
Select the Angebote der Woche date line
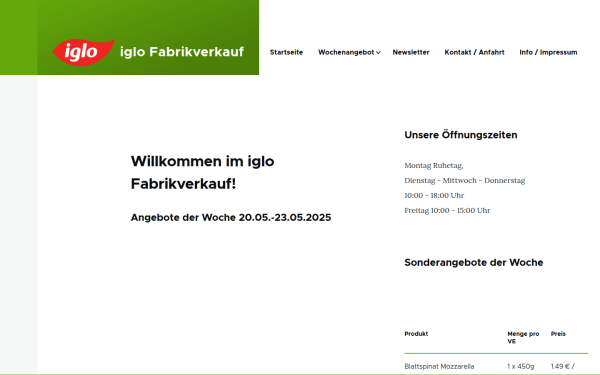[231, 217]
